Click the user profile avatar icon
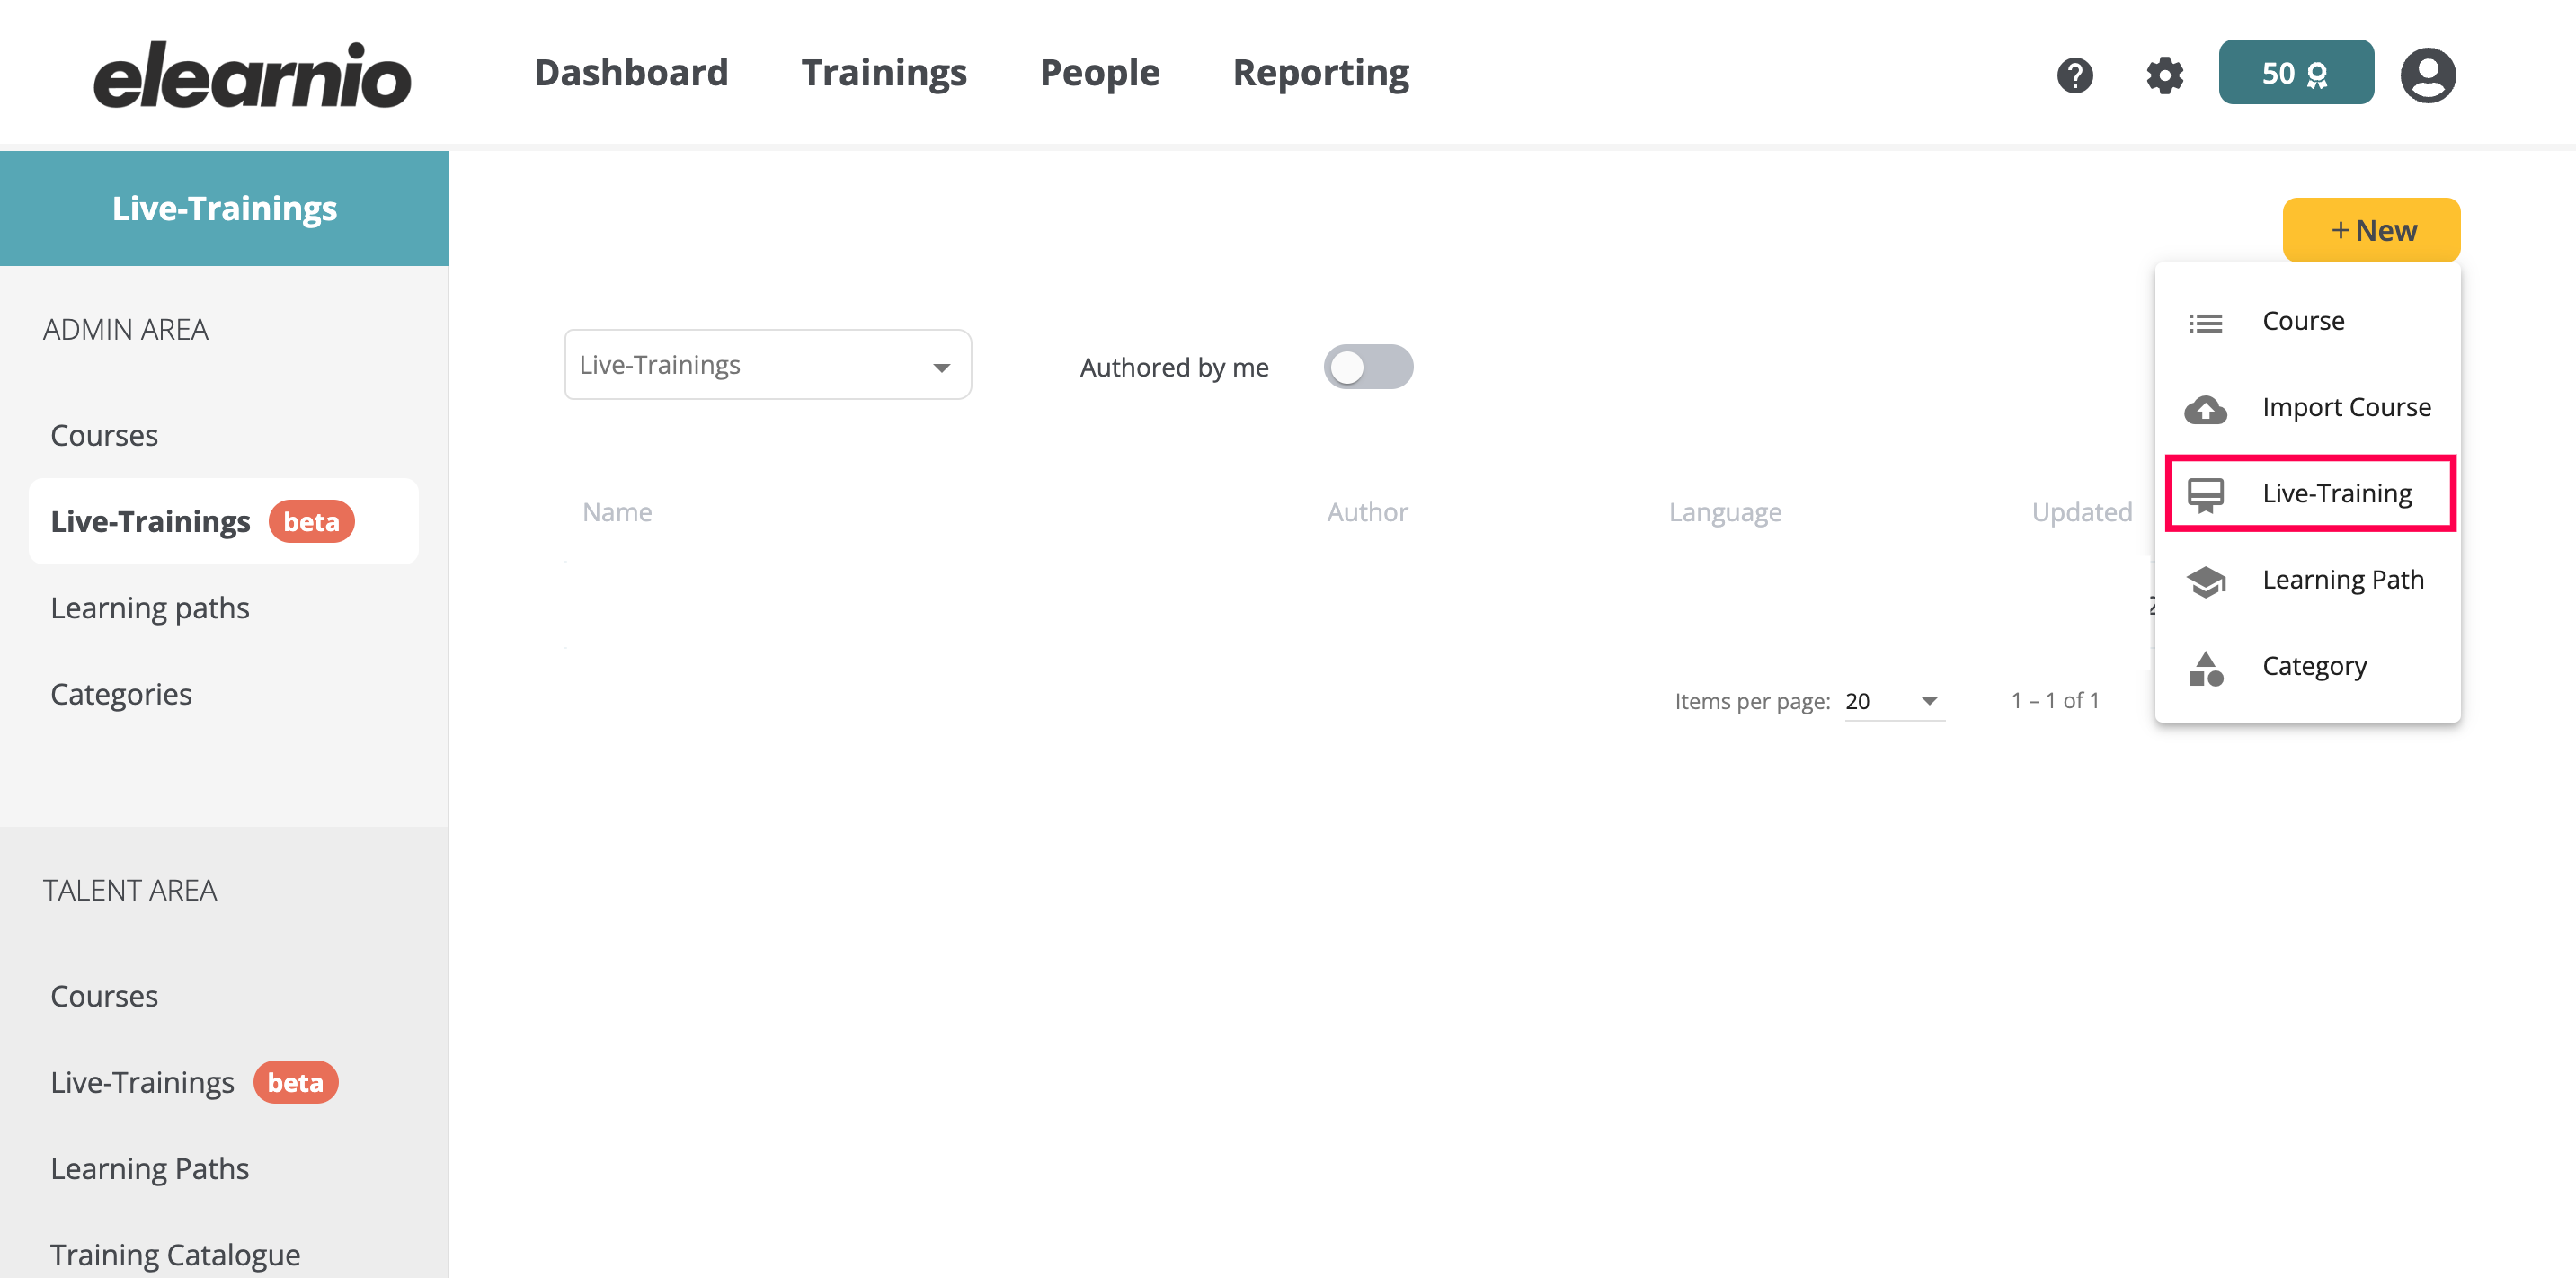2576x1278 pixels. pos(2427,75)
